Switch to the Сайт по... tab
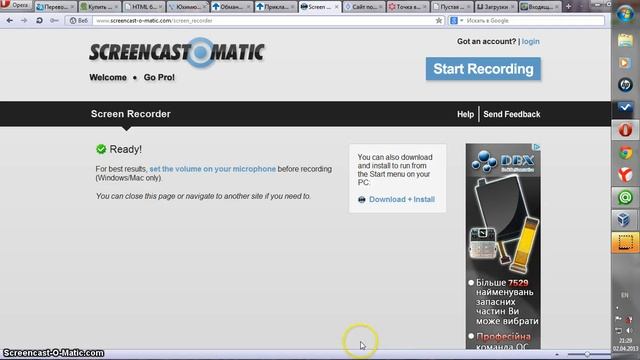 click(363, 7)
